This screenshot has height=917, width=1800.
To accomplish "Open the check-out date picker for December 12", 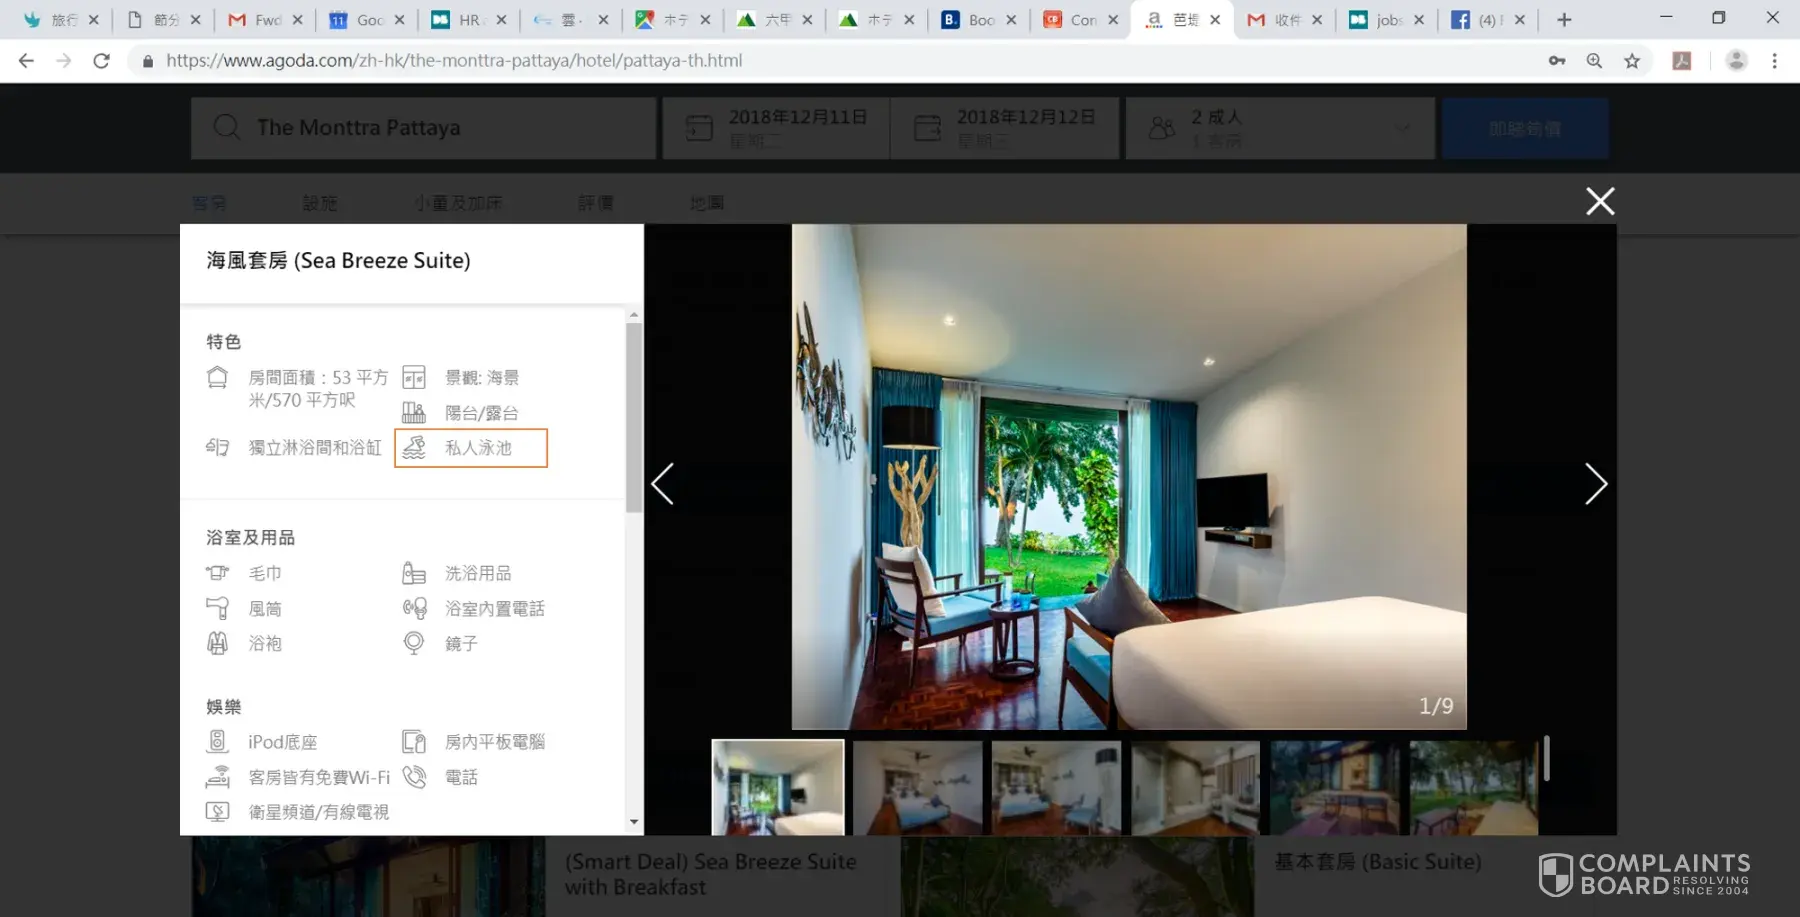I will pyautogui.click(x=1004, y=128).
